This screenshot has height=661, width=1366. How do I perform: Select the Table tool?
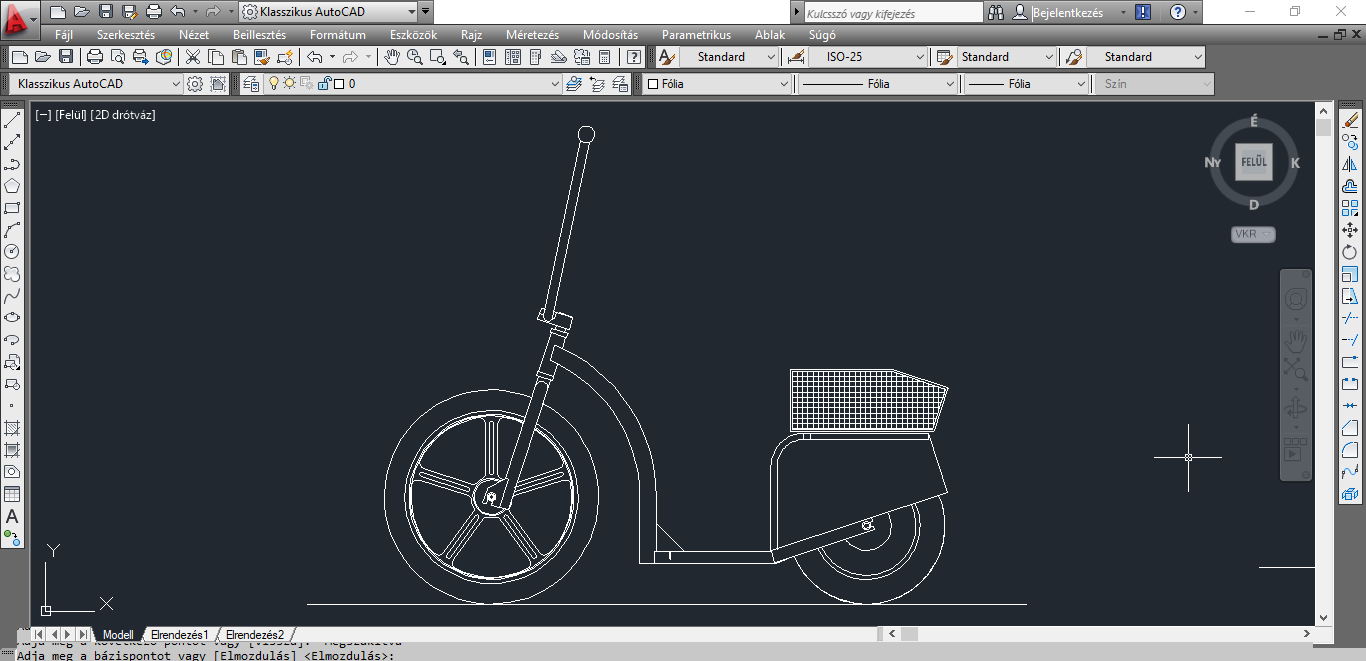point(12,494)
